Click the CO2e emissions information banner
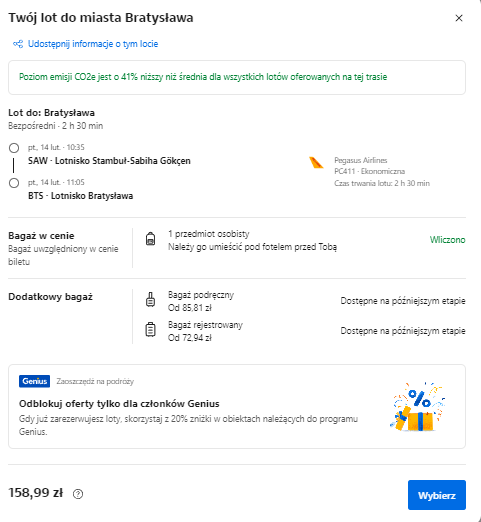 237,77
